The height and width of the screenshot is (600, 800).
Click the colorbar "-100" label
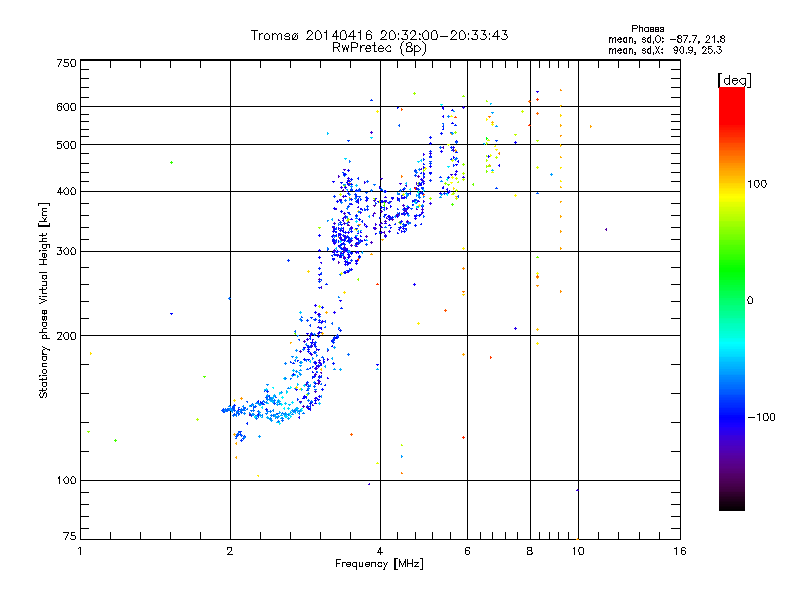point(762,417)
